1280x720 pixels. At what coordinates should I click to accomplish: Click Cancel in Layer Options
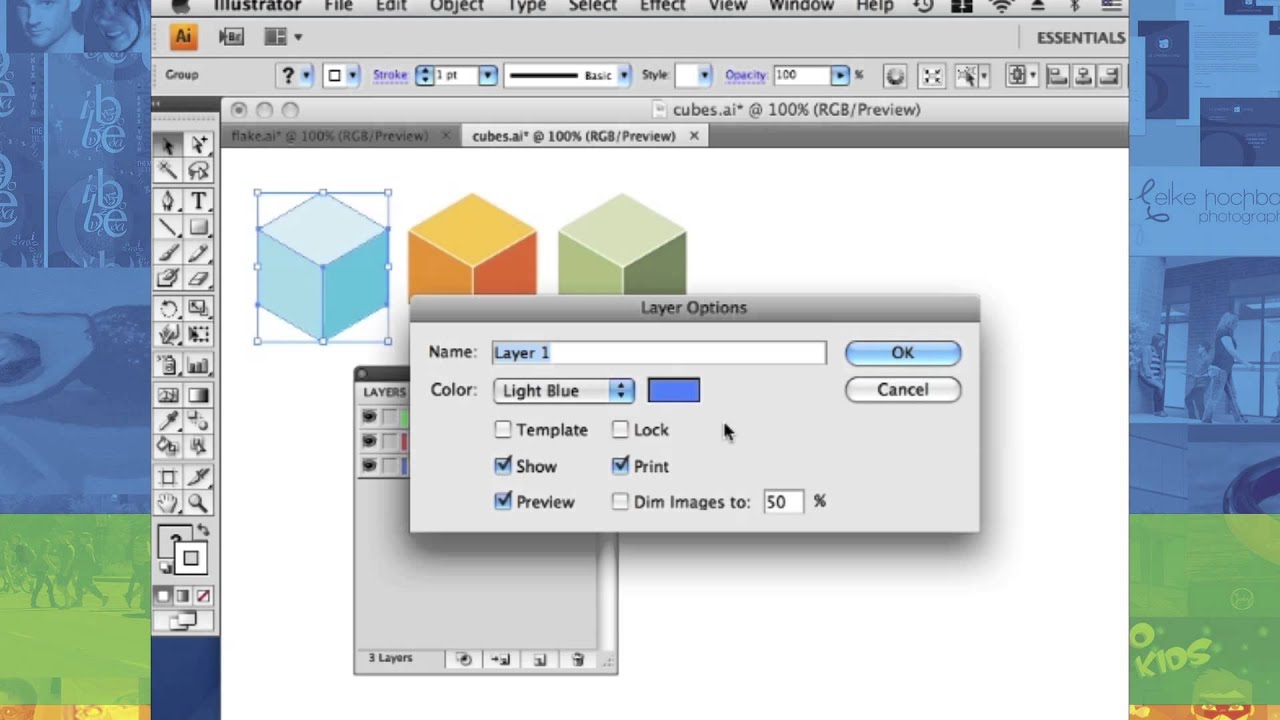(x=903, y=390)
